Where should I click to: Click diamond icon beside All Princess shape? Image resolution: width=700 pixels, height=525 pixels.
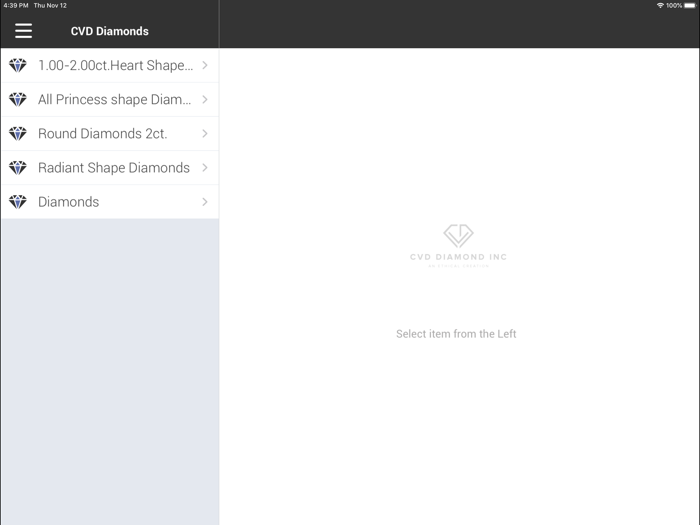(18, 99)
